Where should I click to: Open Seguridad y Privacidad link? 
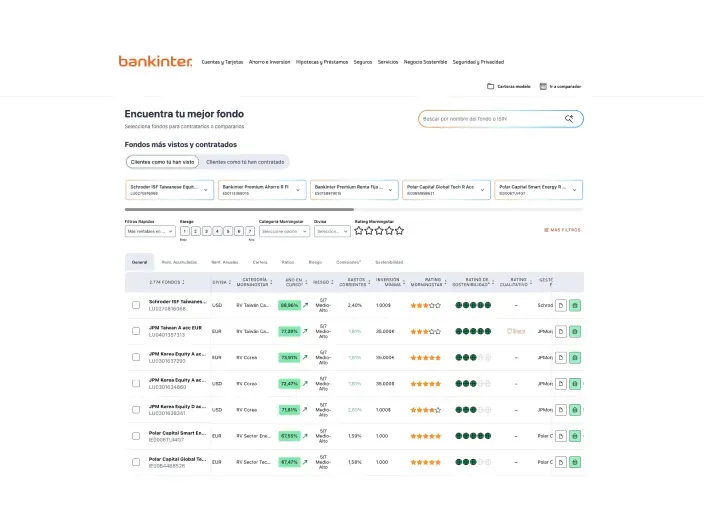(478, 62)
